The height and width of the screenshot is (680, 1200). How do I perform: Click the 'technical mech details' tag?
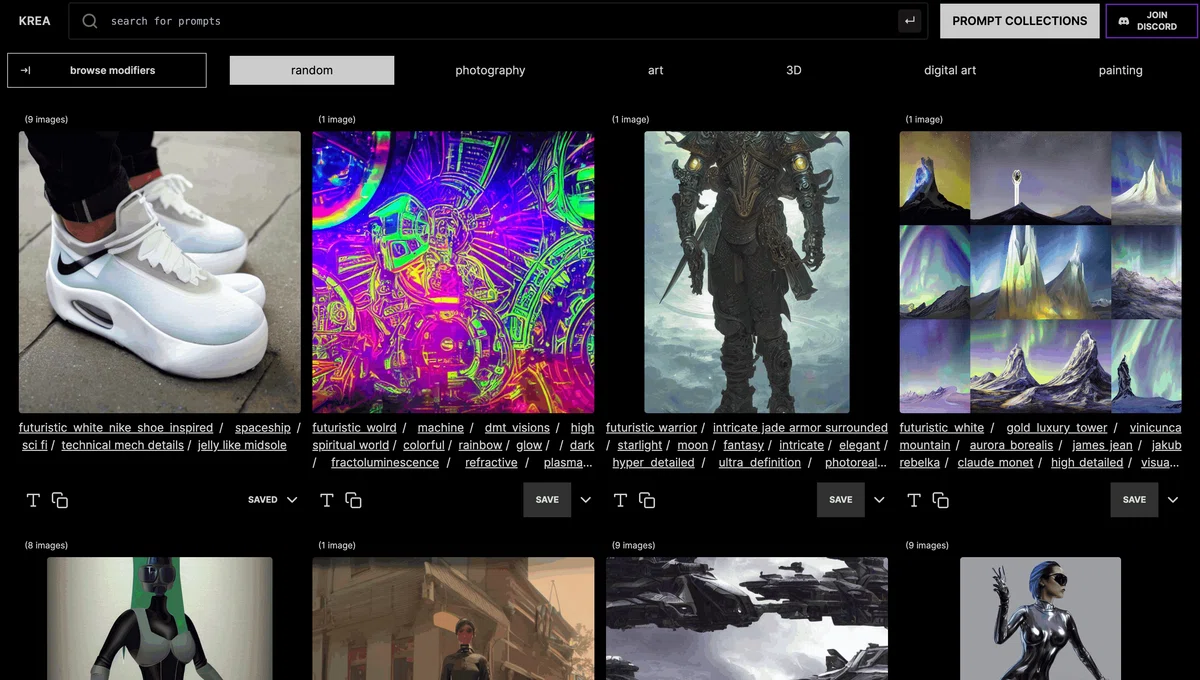pyautogui.click(x=123, y=445)
